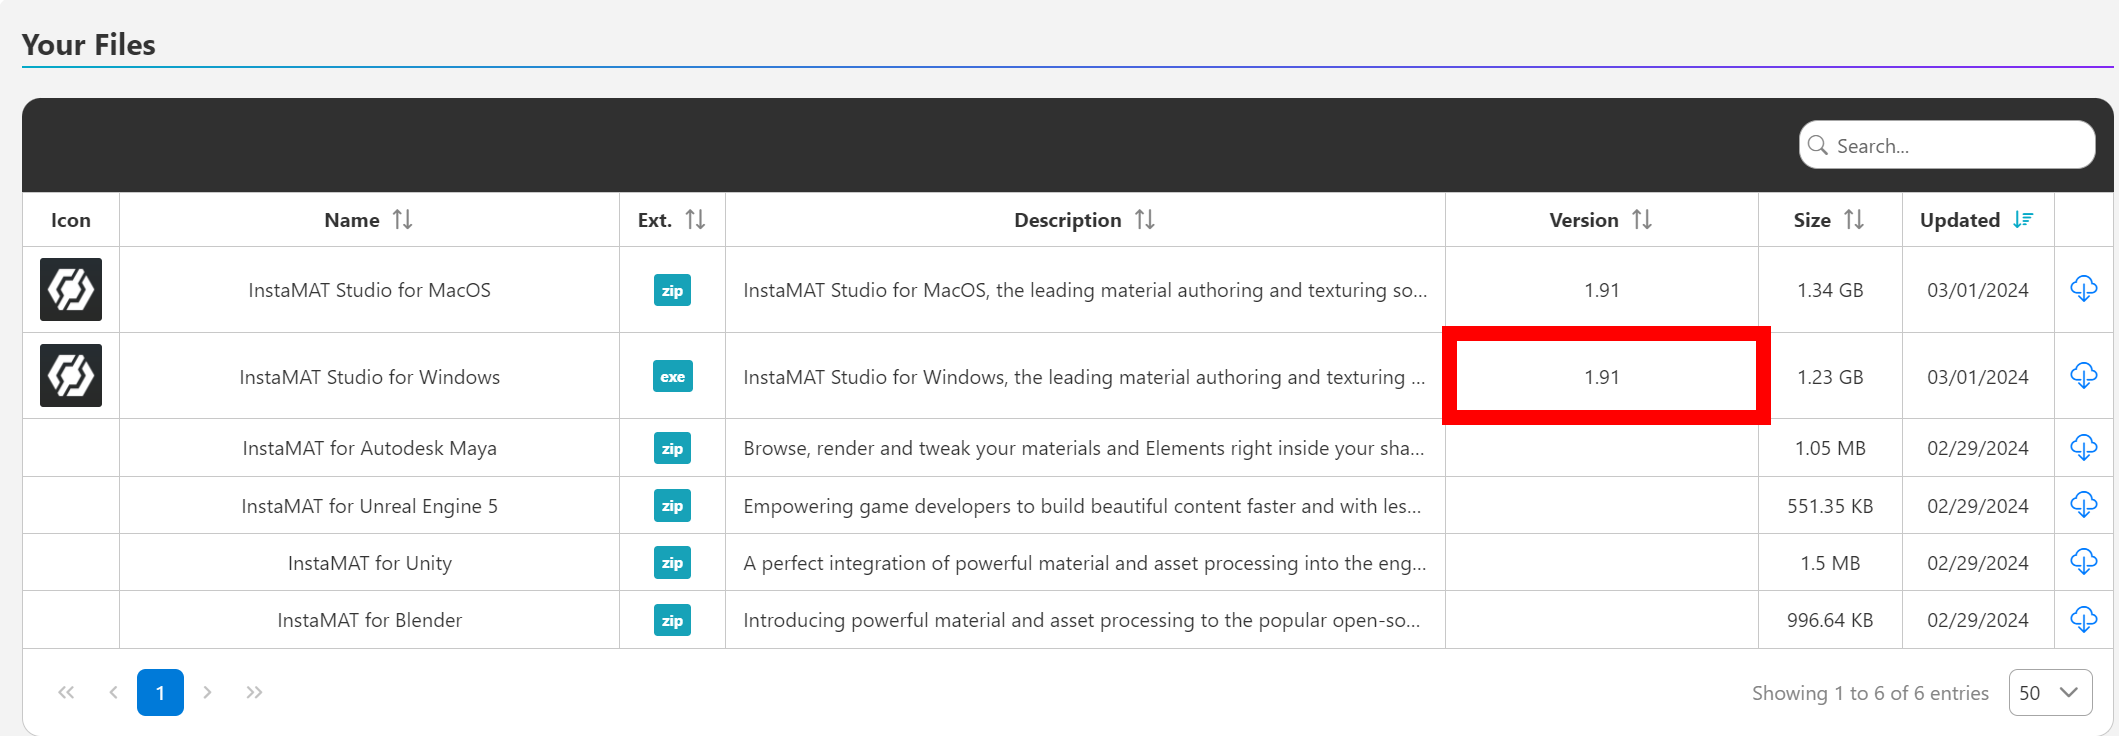Sort files by Ext. column

point(695,220)
